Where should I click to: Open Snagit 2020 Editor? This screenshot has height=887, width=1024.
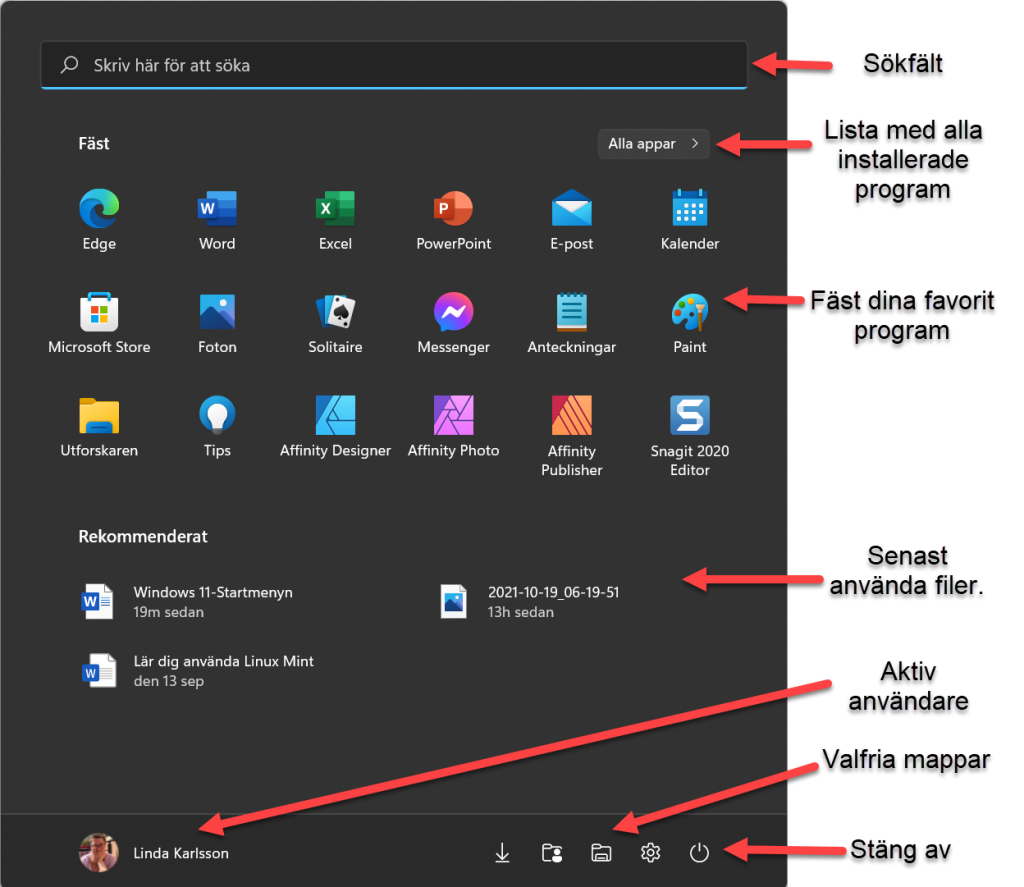pyautogui.click(x=690, y=436)
